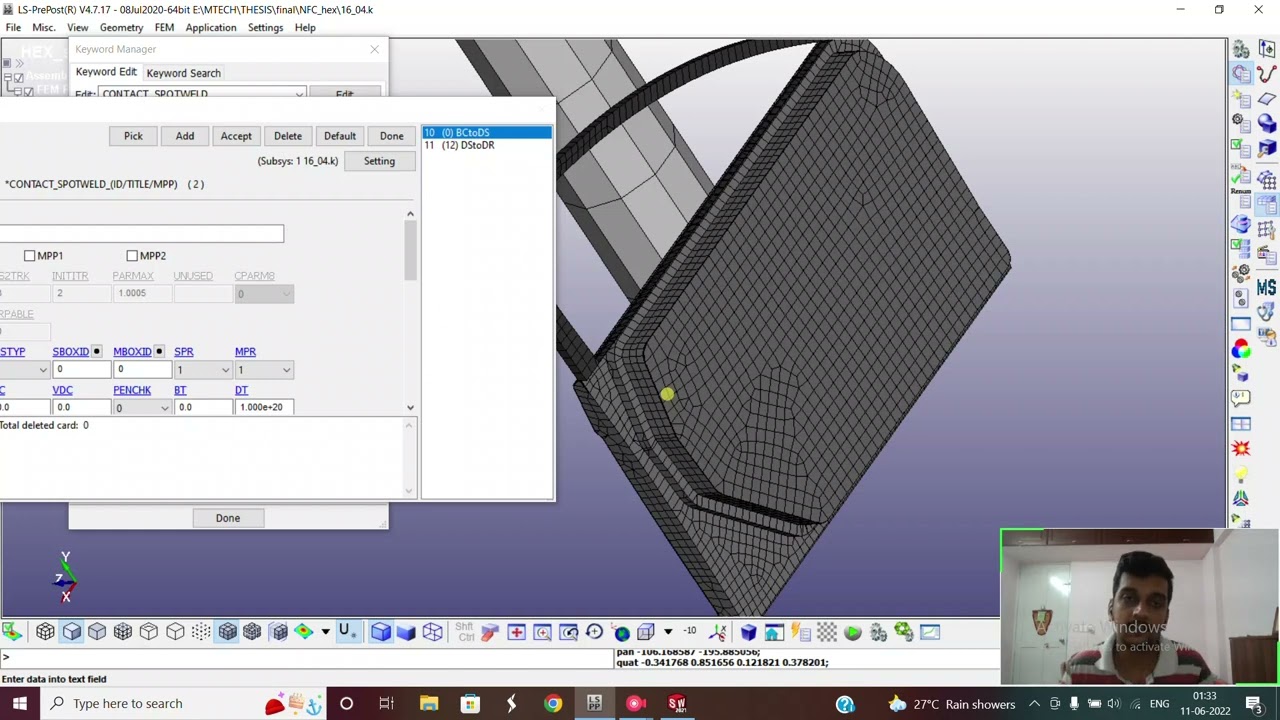The image size is (1280, 720).
Task: Click the Delete button
Action: coord(288,136)
